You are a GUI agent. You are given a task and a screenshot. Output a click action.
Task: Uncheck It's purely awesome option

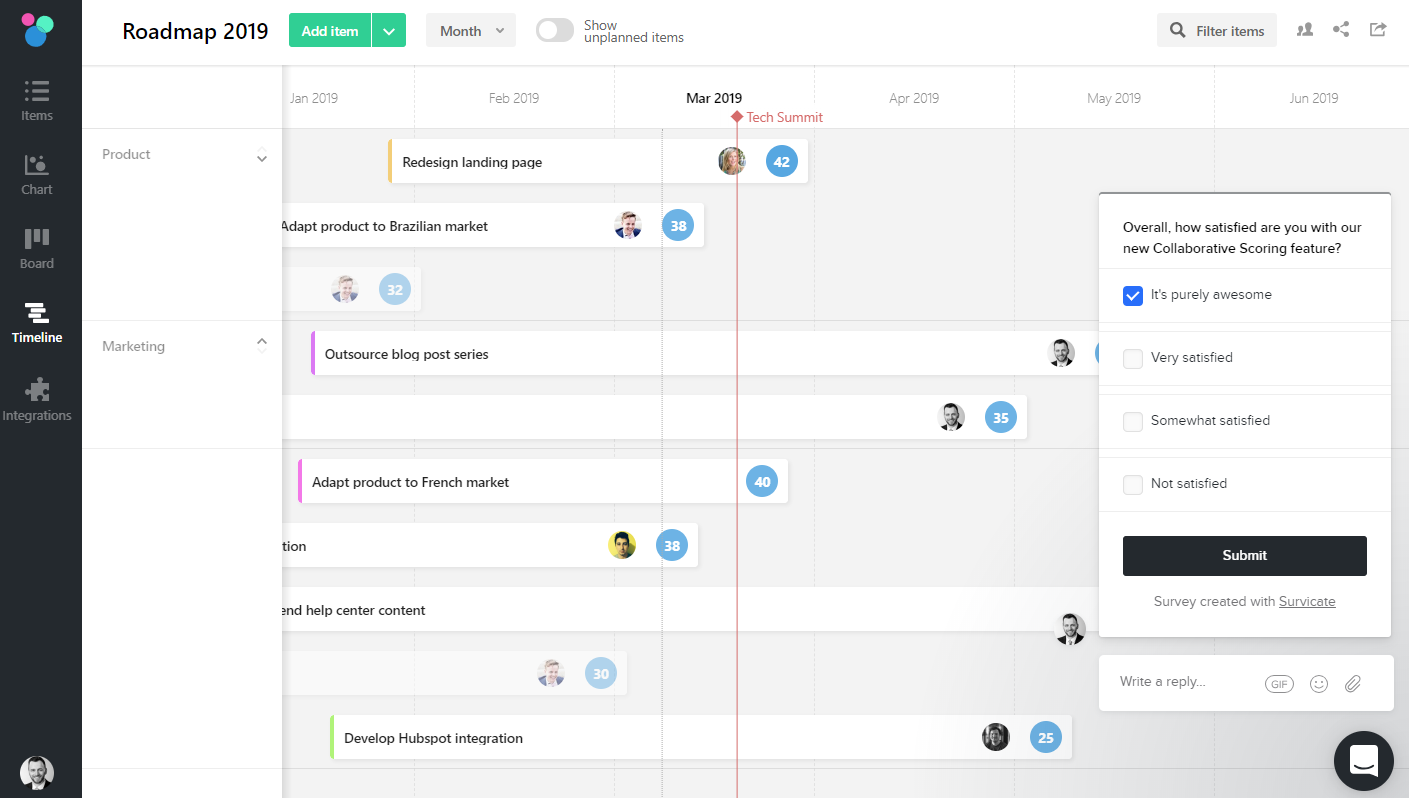click(1132, 295)
